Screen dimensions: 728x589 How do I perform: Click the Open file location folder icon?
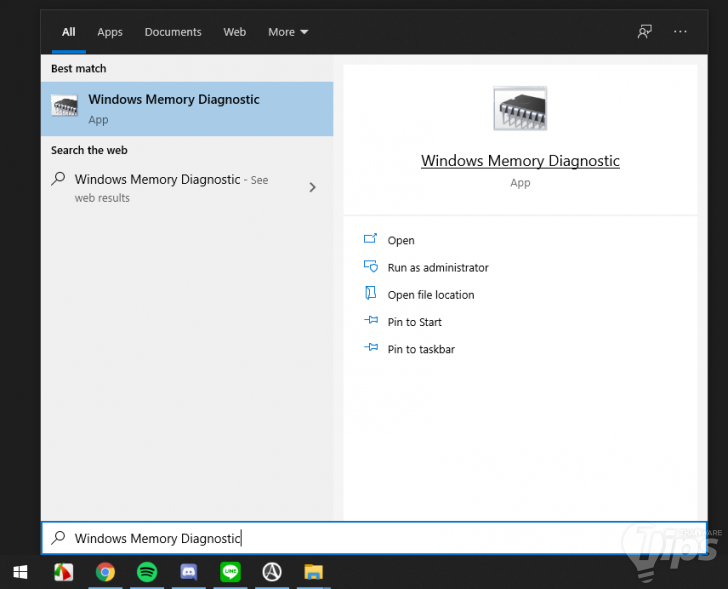(x=370, y=293)
